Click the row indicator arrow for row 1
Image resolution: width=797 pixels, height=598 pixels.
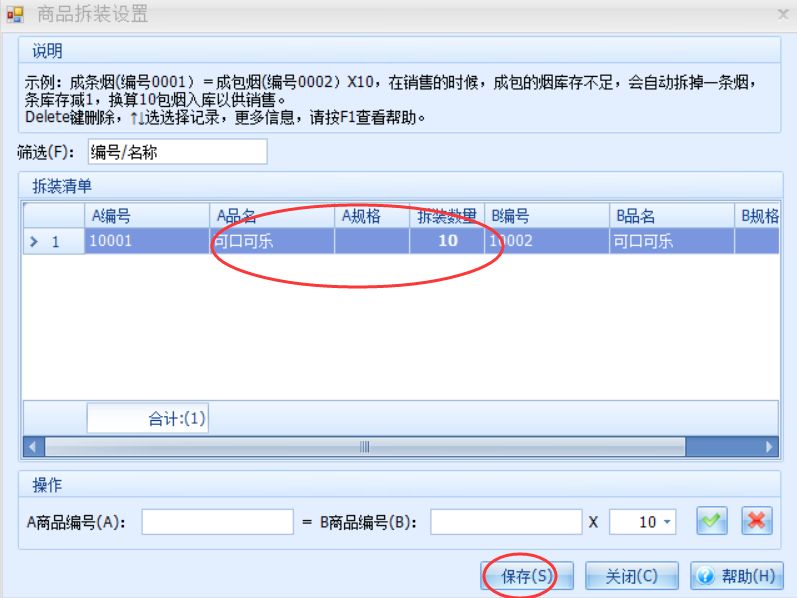point(34,241)
